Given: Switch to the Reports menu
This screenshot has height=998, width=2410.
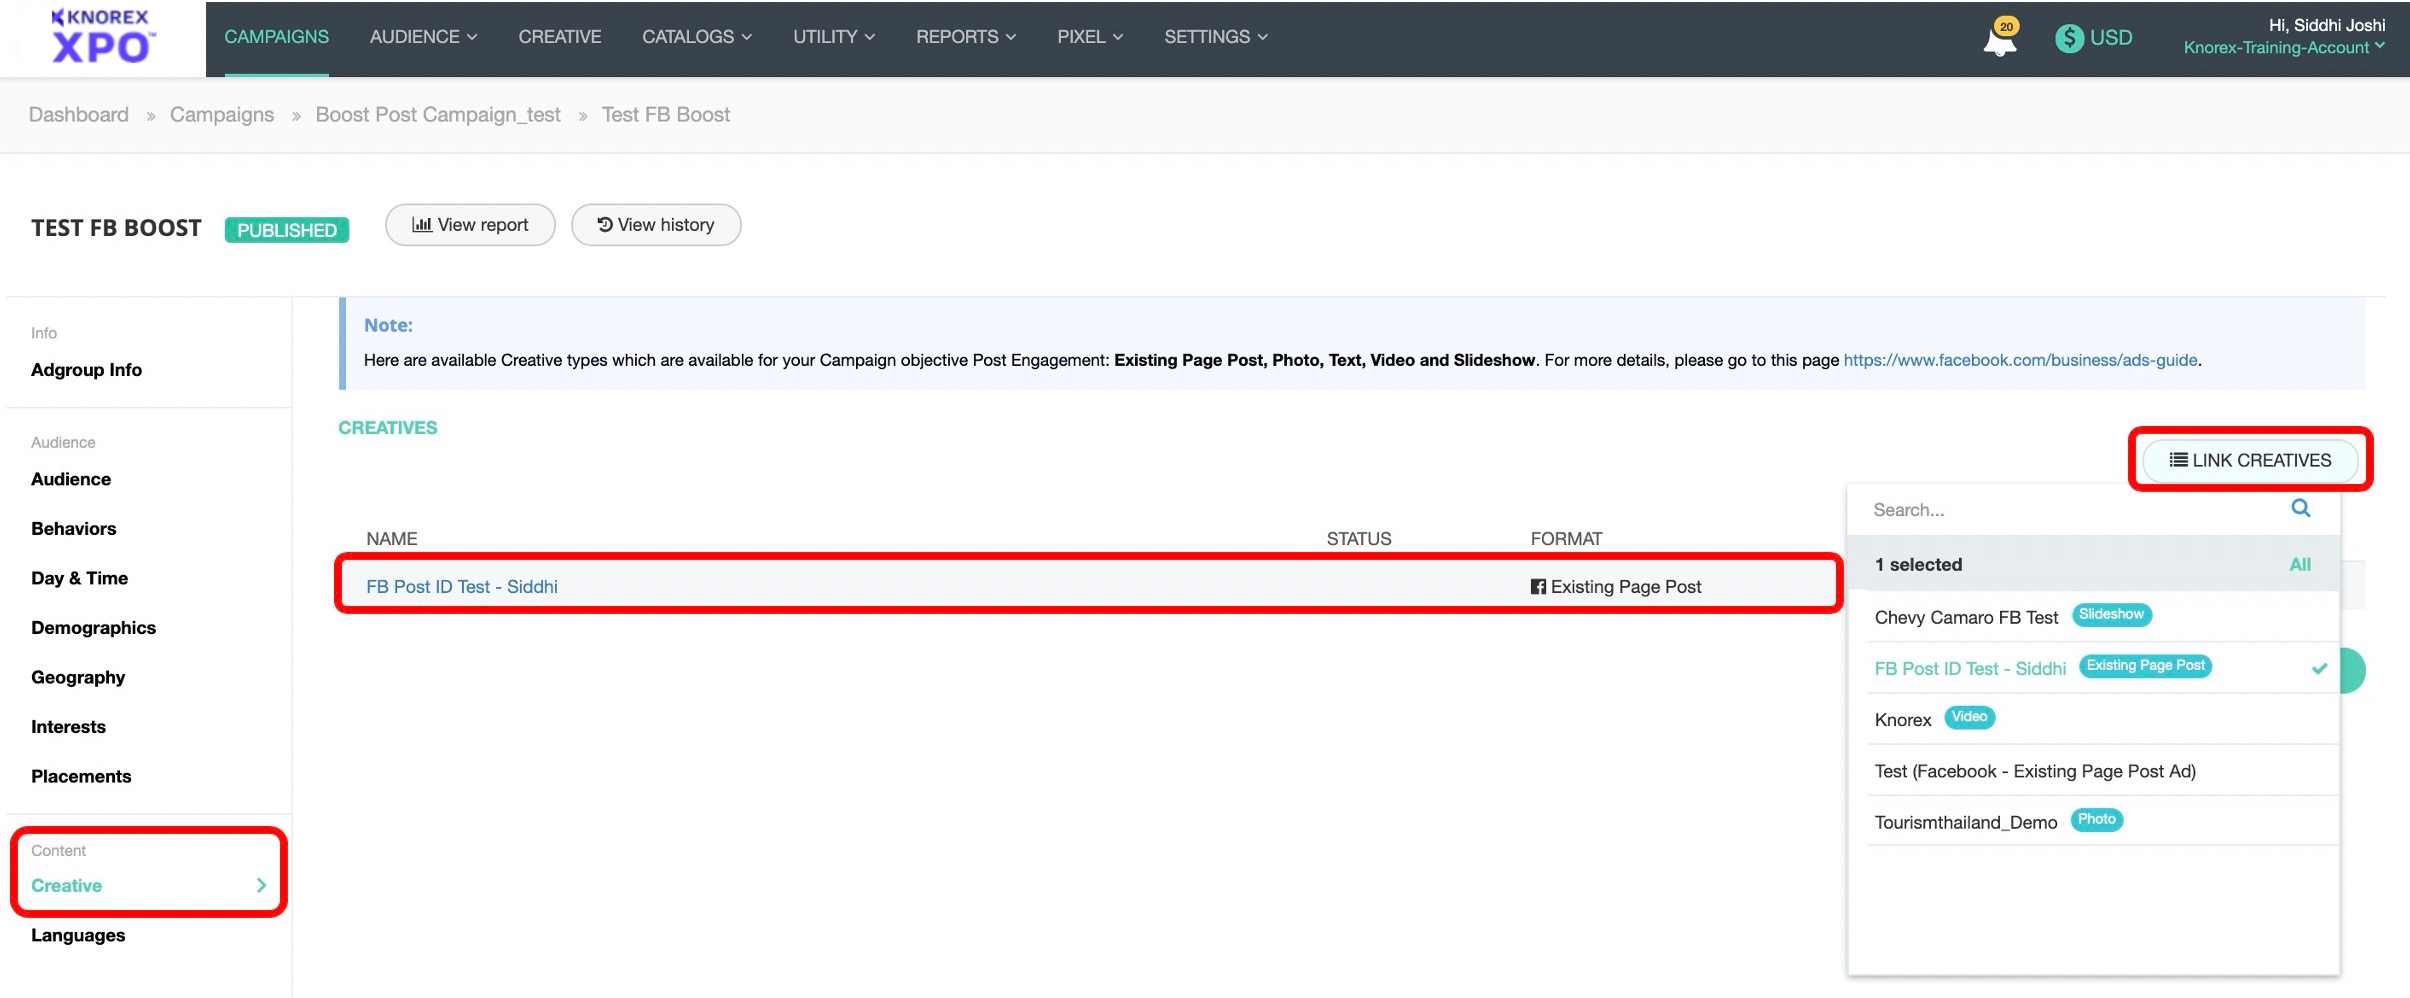Looking at the screenshot, I should [963, 37].
